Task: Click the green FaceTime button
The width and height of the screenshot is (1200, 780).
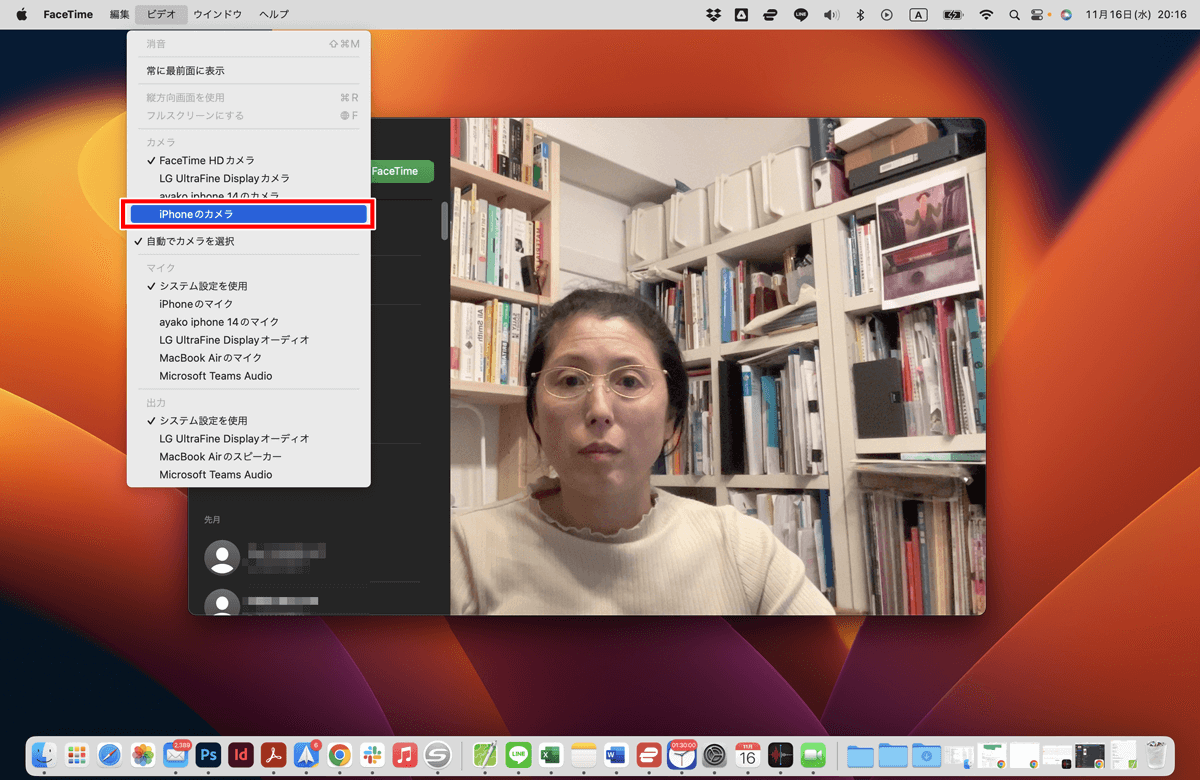Action: (x=402, y=171)
